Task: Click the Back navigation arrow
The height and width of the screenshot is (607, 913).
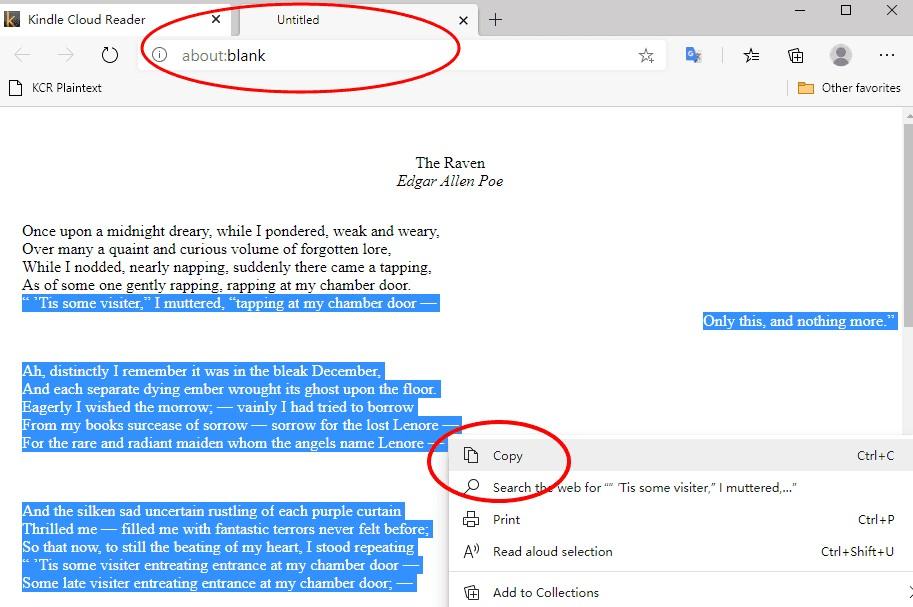Action: click(x=25, y=56)
